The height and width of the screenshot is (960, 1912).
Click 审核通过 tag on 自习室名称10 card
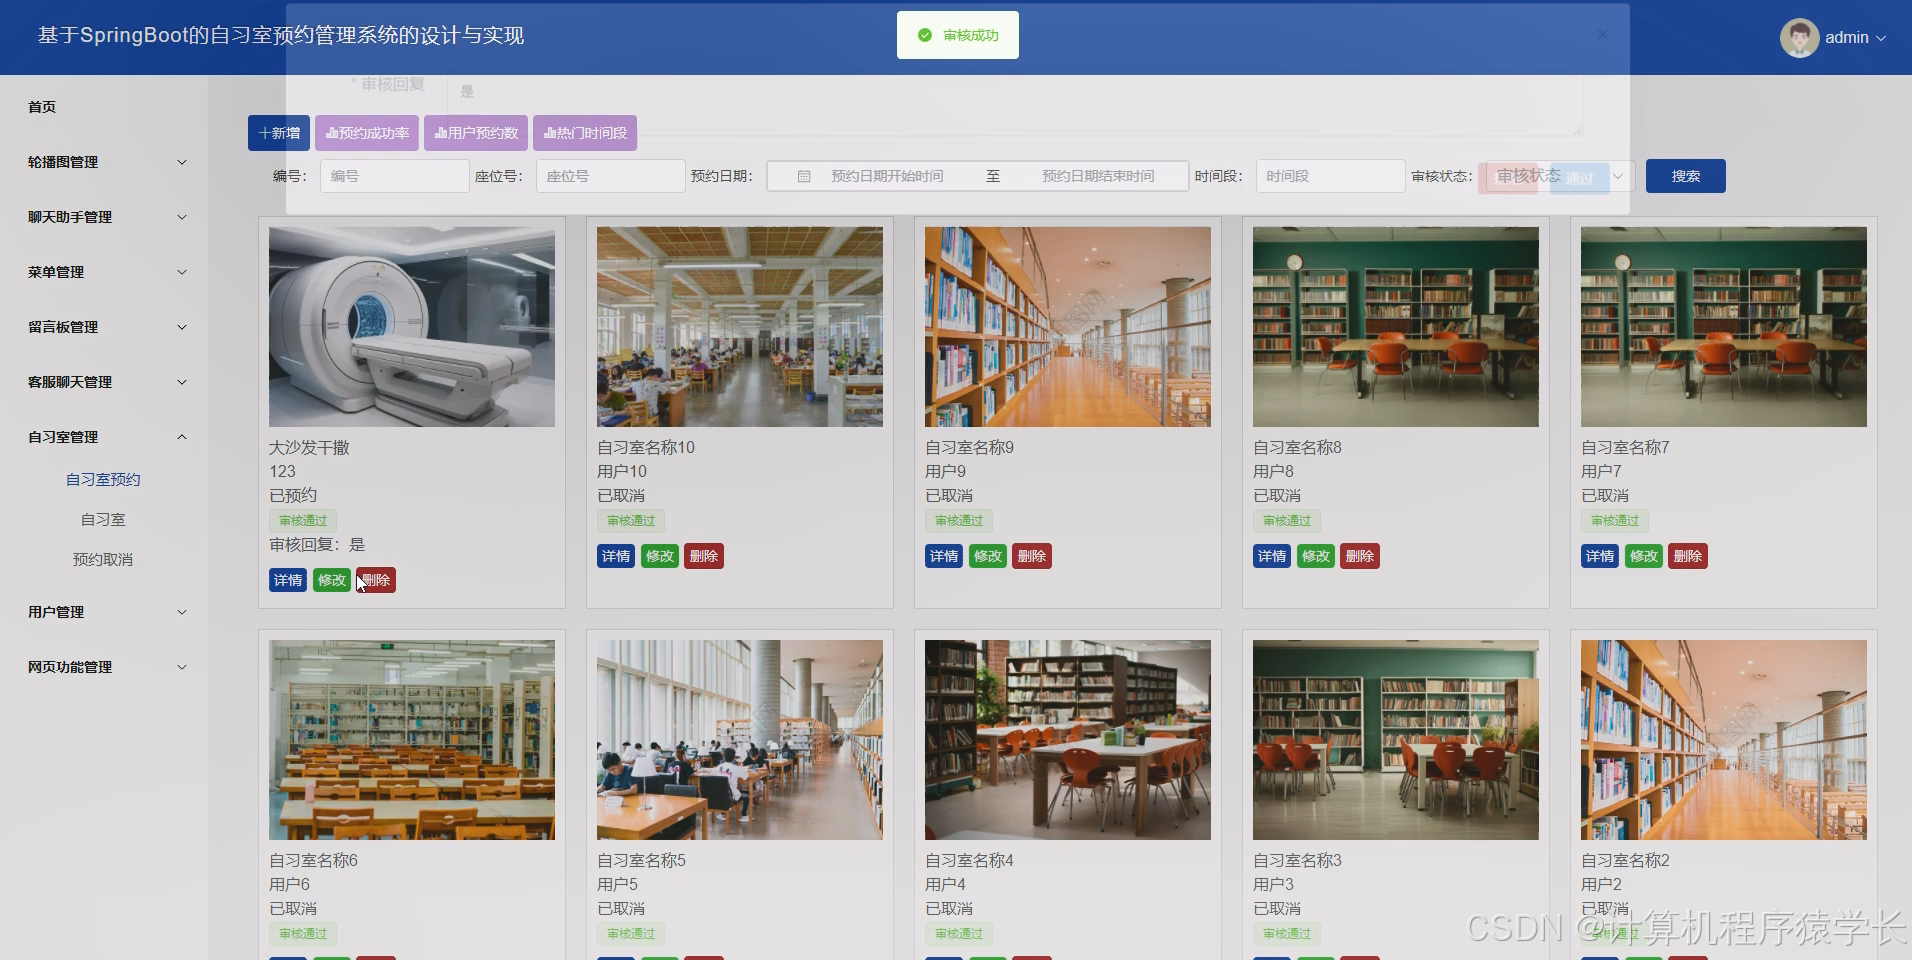pos(631,520)
